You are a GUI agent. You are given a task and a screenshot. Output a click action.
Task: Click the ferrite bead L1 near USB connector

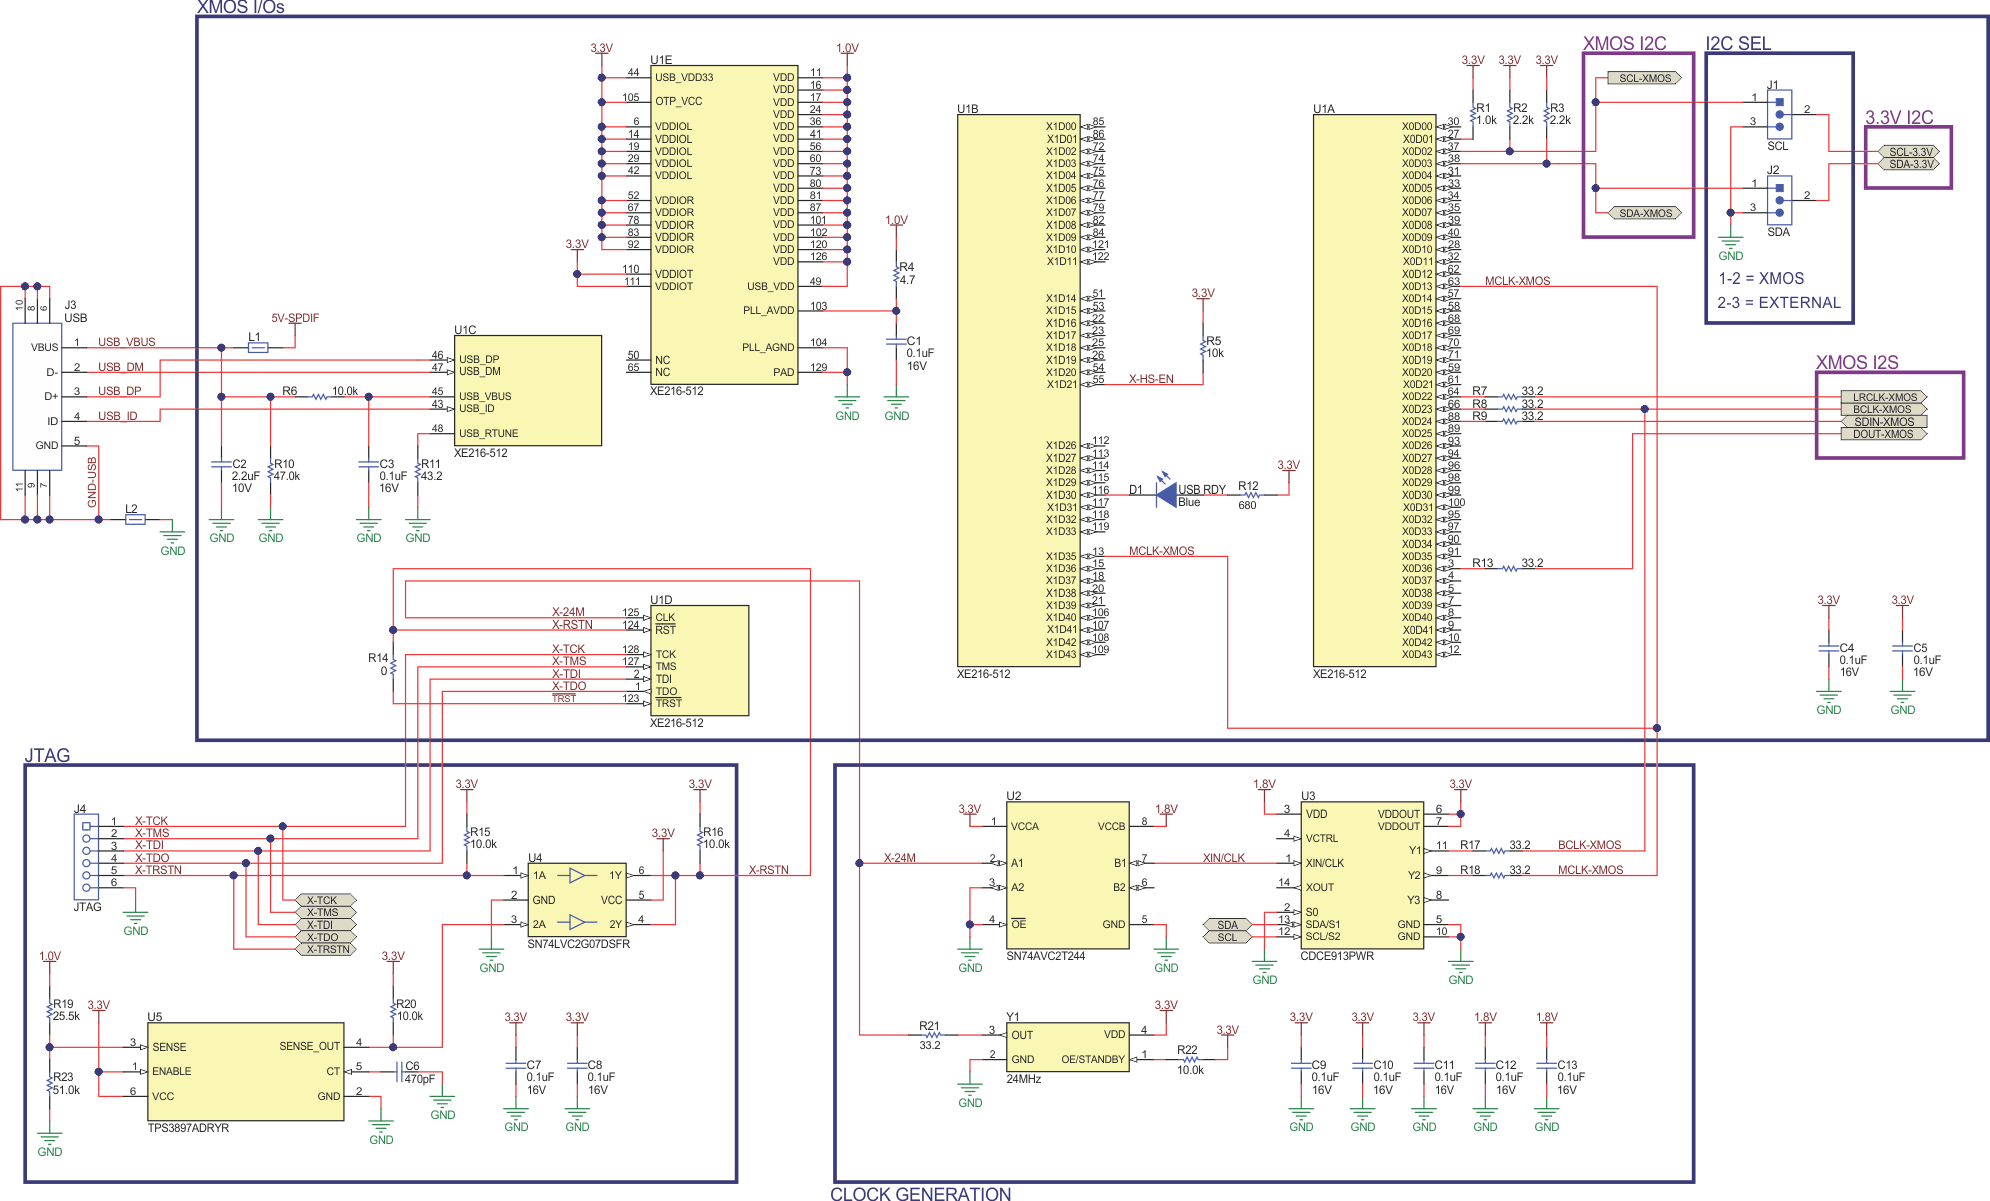pyautogui.click(x=258, y=347)
